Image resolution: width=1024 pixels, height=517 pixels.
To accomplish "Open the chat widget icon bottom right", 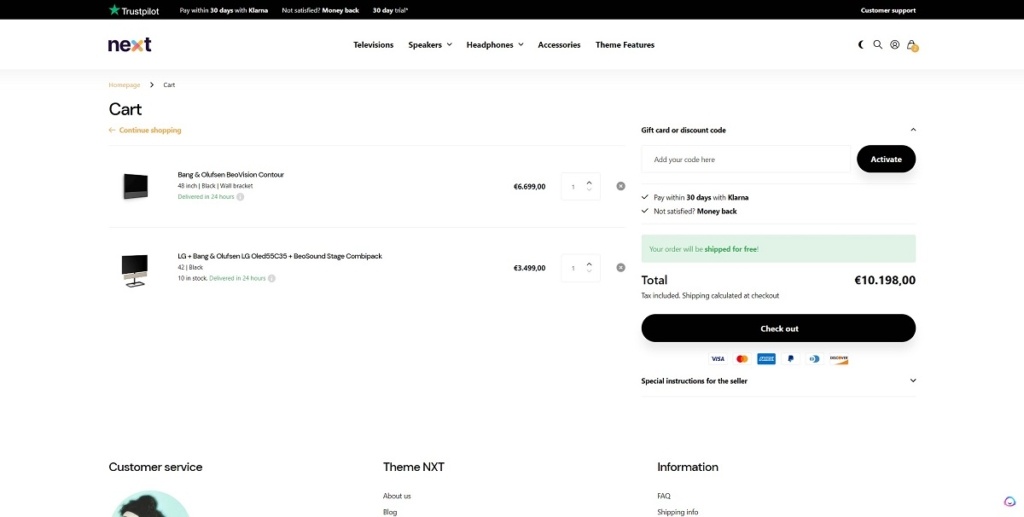I will (1010, 502).
